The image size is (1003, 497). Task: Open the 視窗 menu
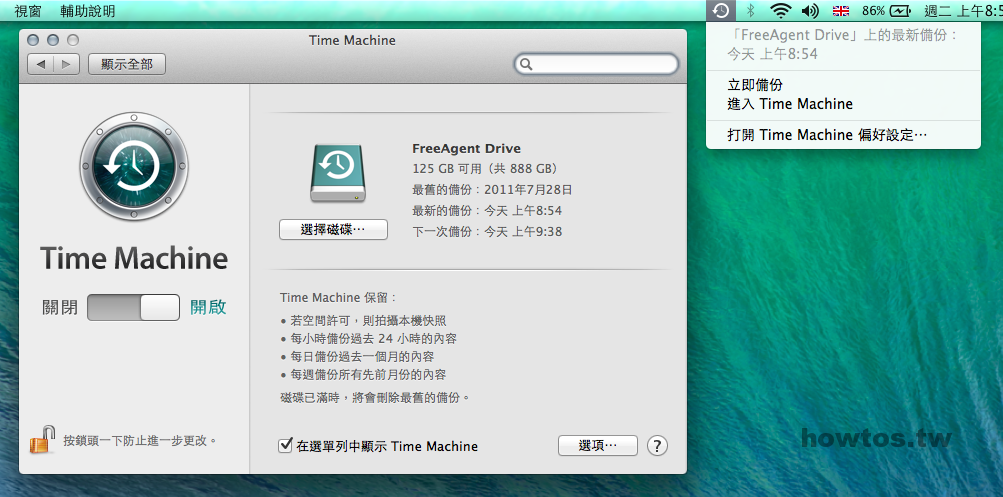click(x=28, y=11)
